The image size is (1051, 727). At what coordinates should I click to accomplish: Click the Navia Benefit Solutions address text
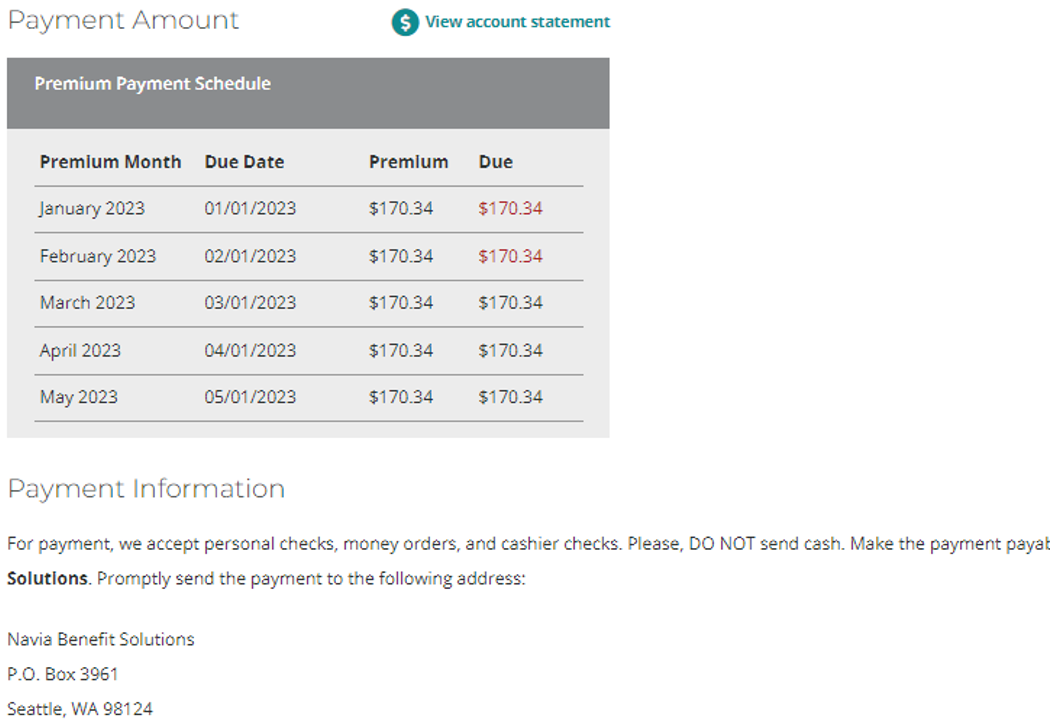point(100,639)
